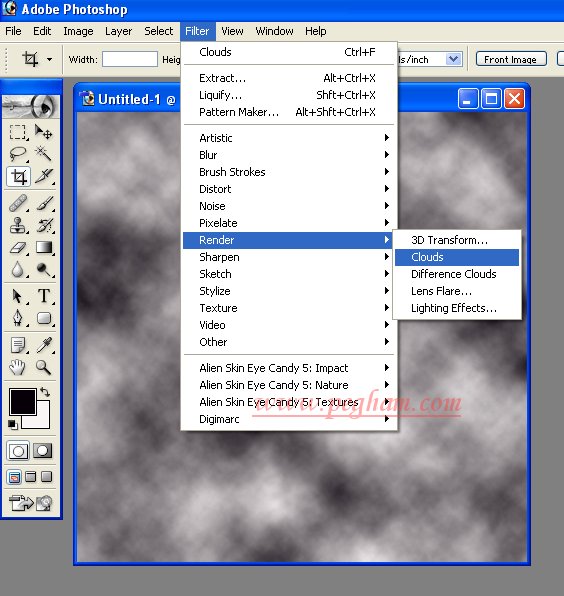The image size is (564, 596).
Task: Open the Image menu
Action: point(78,31)
